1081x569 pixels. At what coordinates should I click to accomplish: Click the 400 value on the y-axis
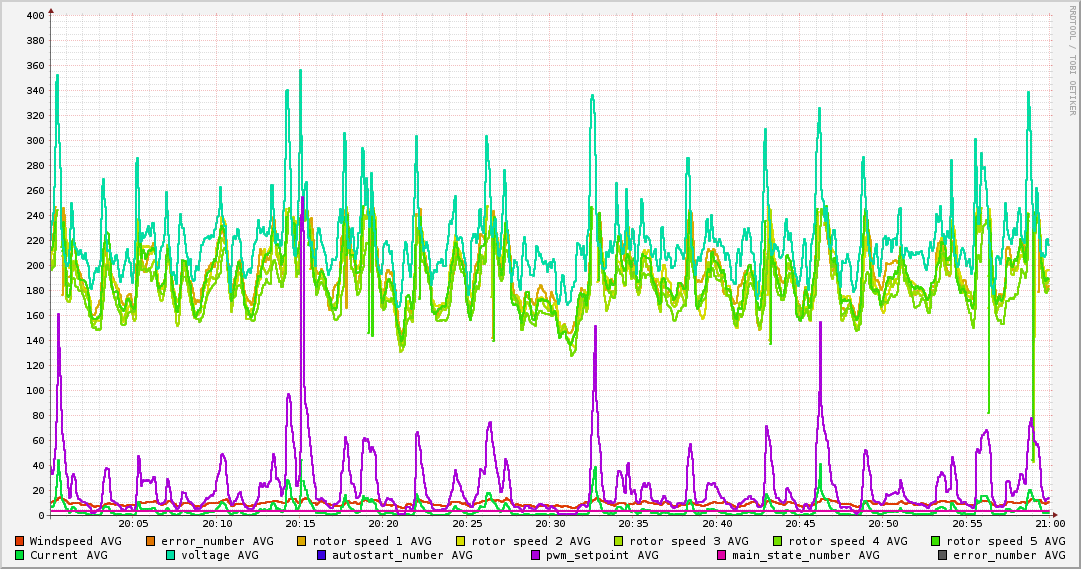point(35,16)
